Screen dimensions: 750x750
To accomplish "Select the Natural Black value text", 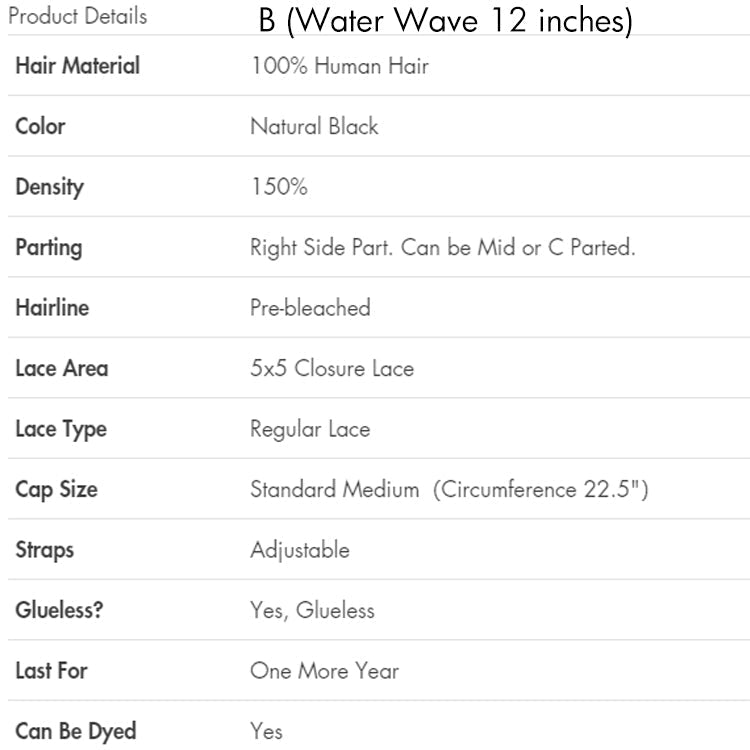I will [314, 126].
